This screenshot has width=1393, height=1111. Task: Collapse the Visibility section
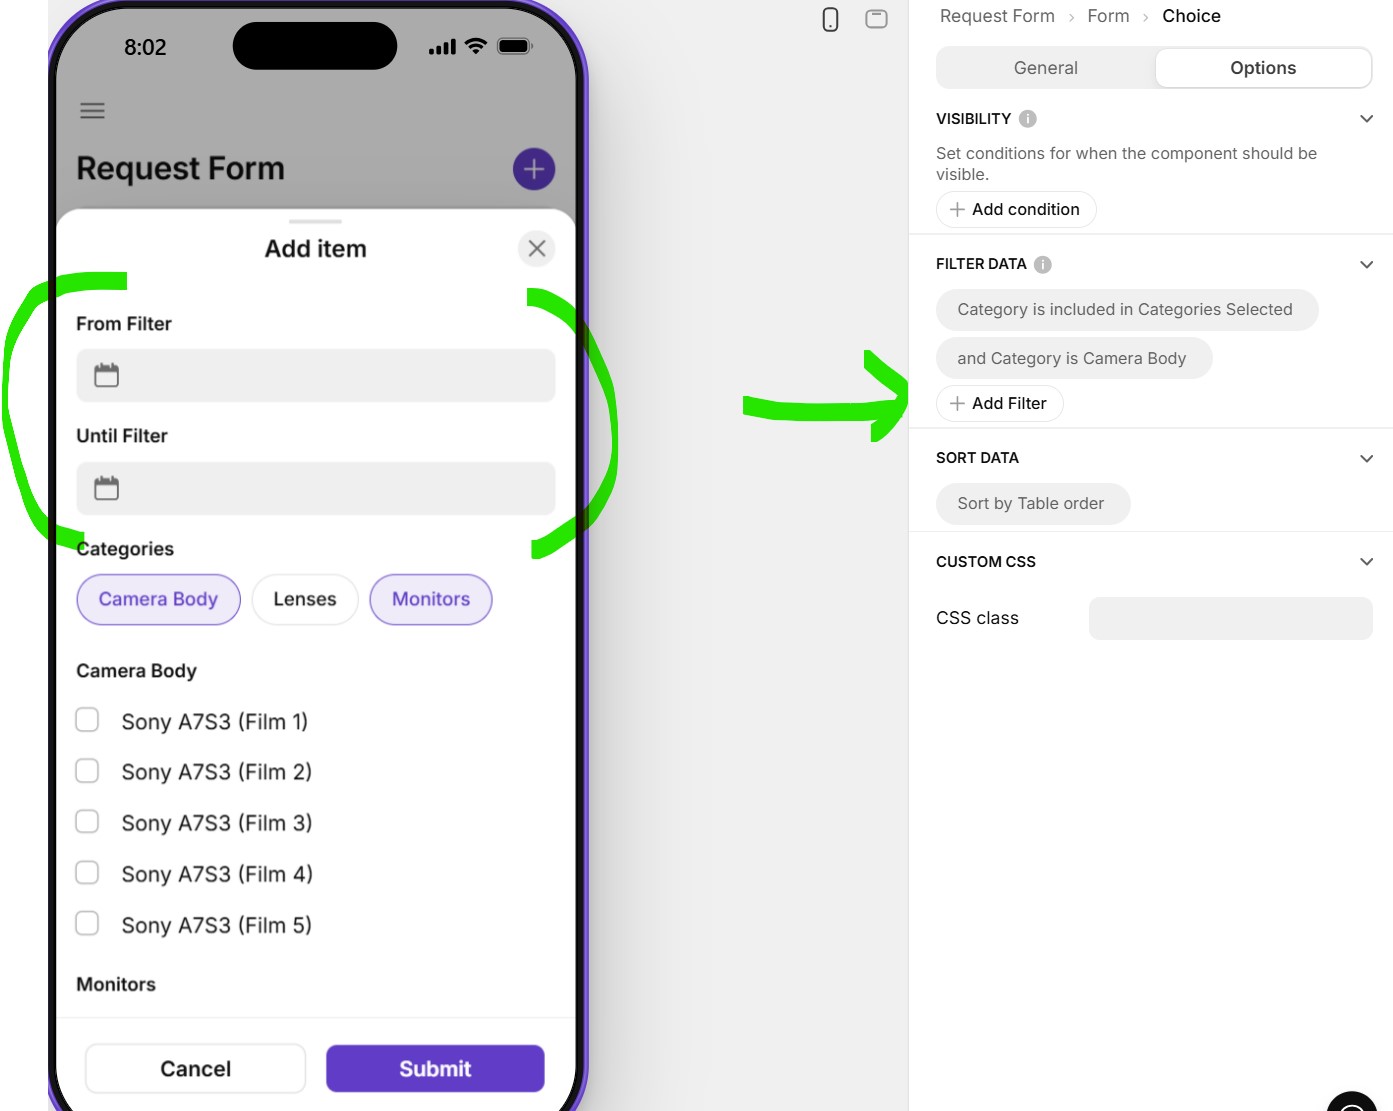pos(1366,119)
